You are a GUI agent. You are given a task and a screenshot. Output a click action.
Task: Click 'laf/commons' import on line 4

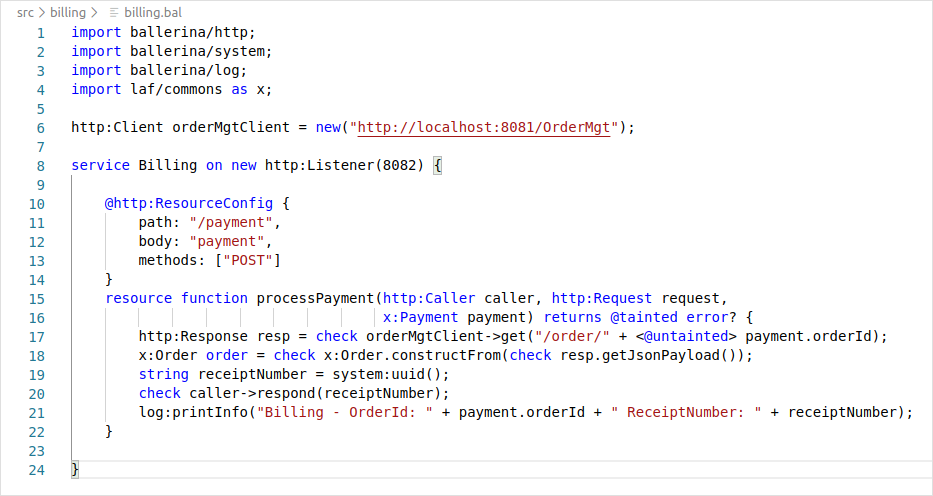click(x=176, y=89)
